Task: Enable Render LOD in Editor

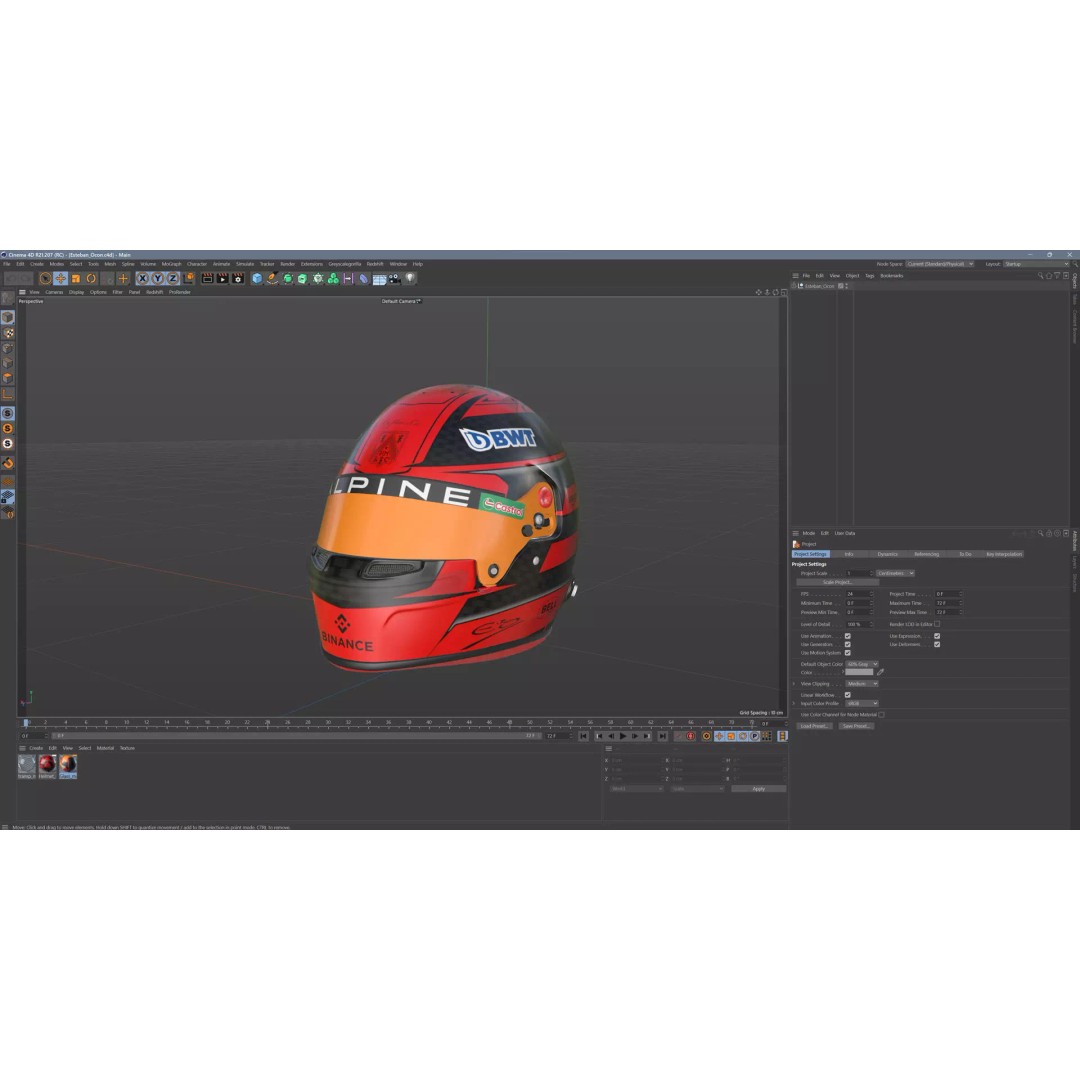Action: 937,624
